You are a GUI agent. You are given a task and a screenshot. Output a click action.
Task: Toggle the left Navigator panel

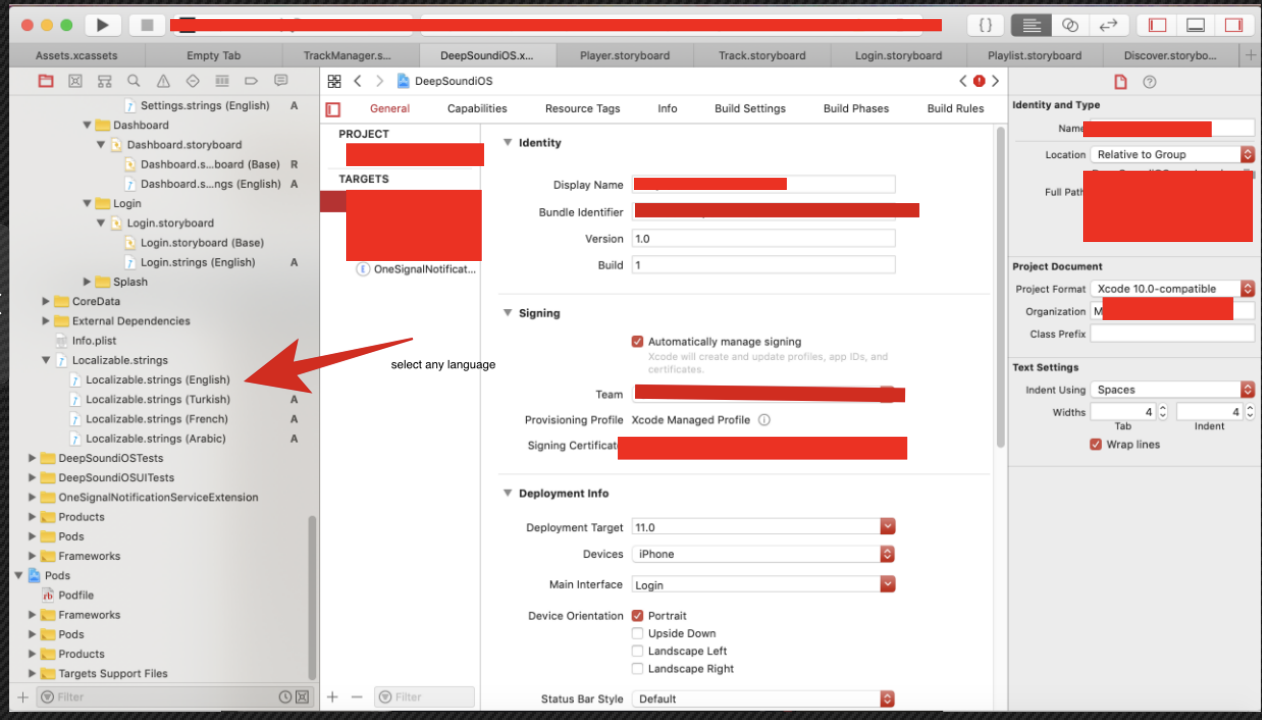point(1158,25)
